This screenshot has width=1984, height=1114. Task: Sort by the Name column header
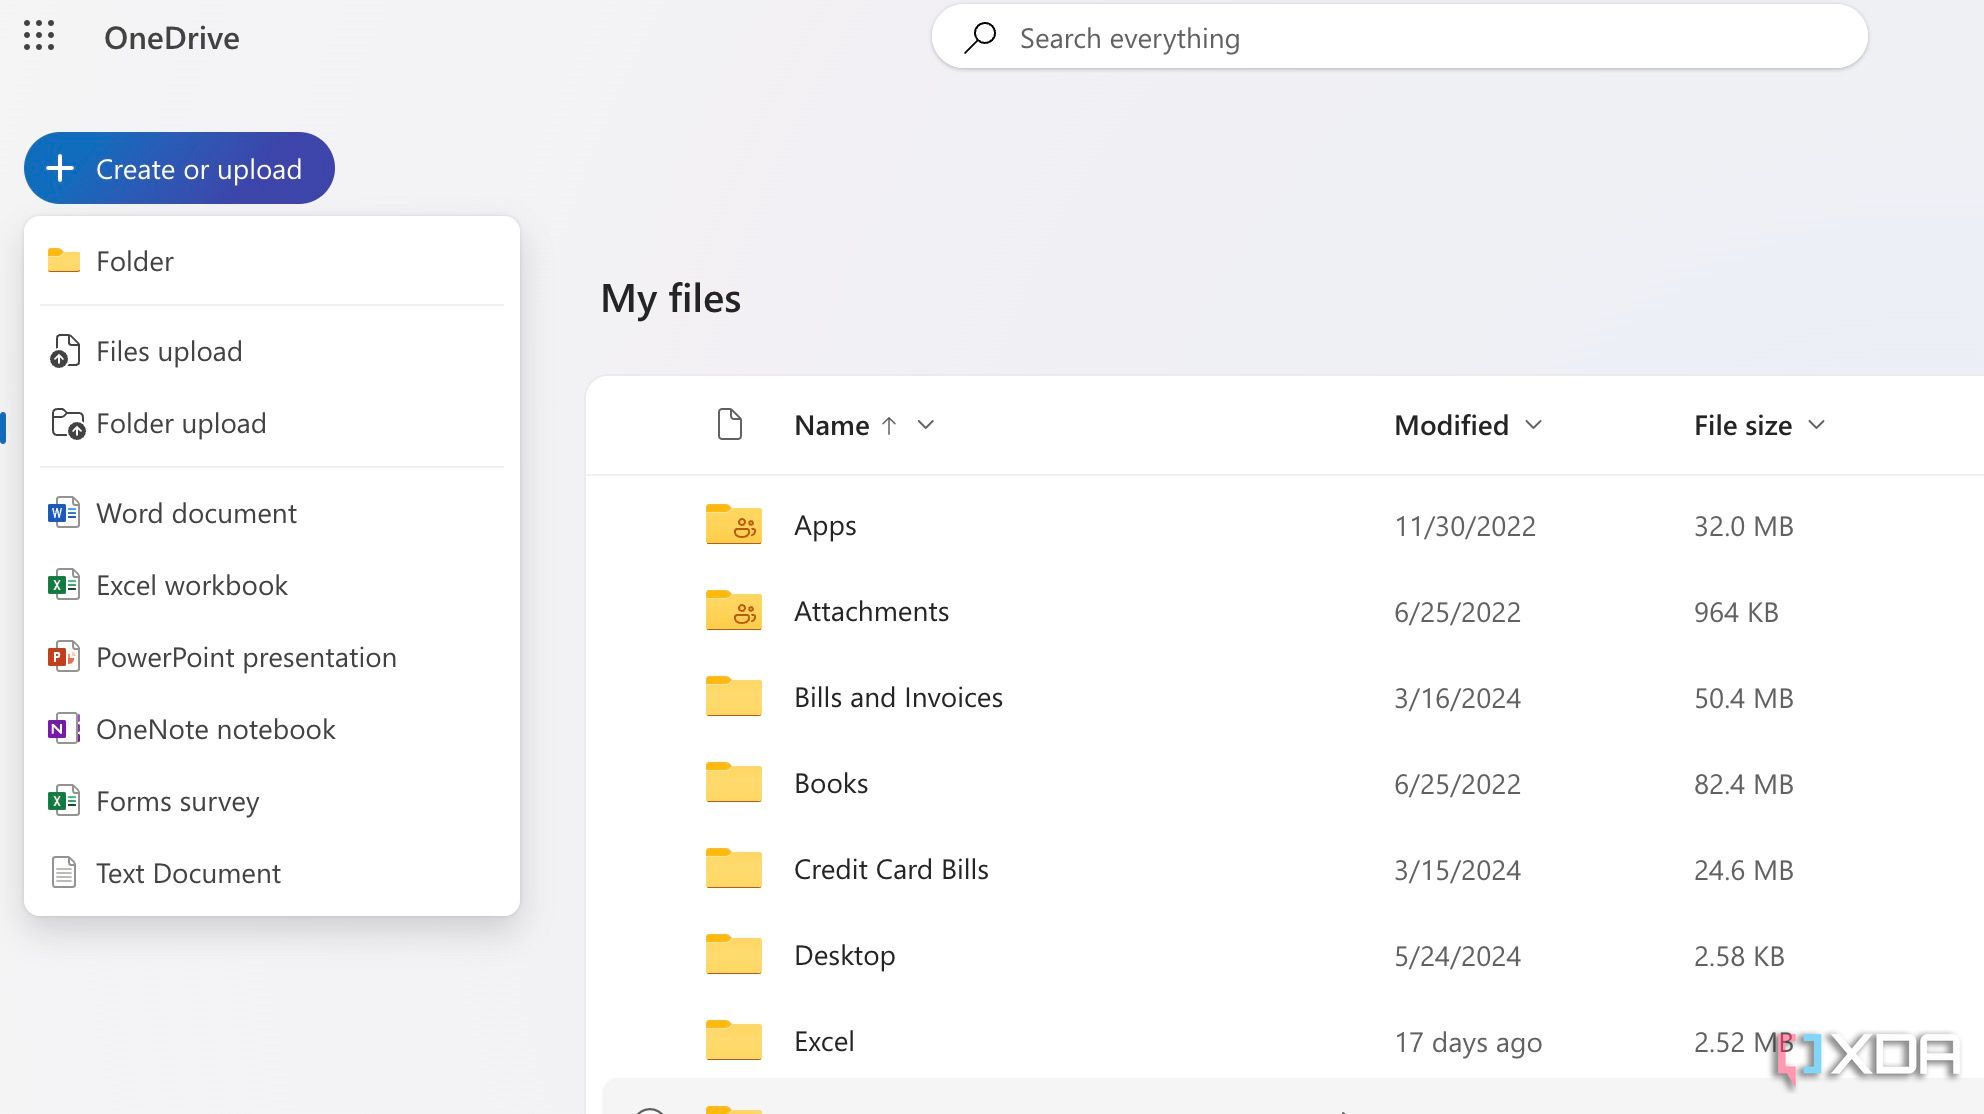point(831,426)
